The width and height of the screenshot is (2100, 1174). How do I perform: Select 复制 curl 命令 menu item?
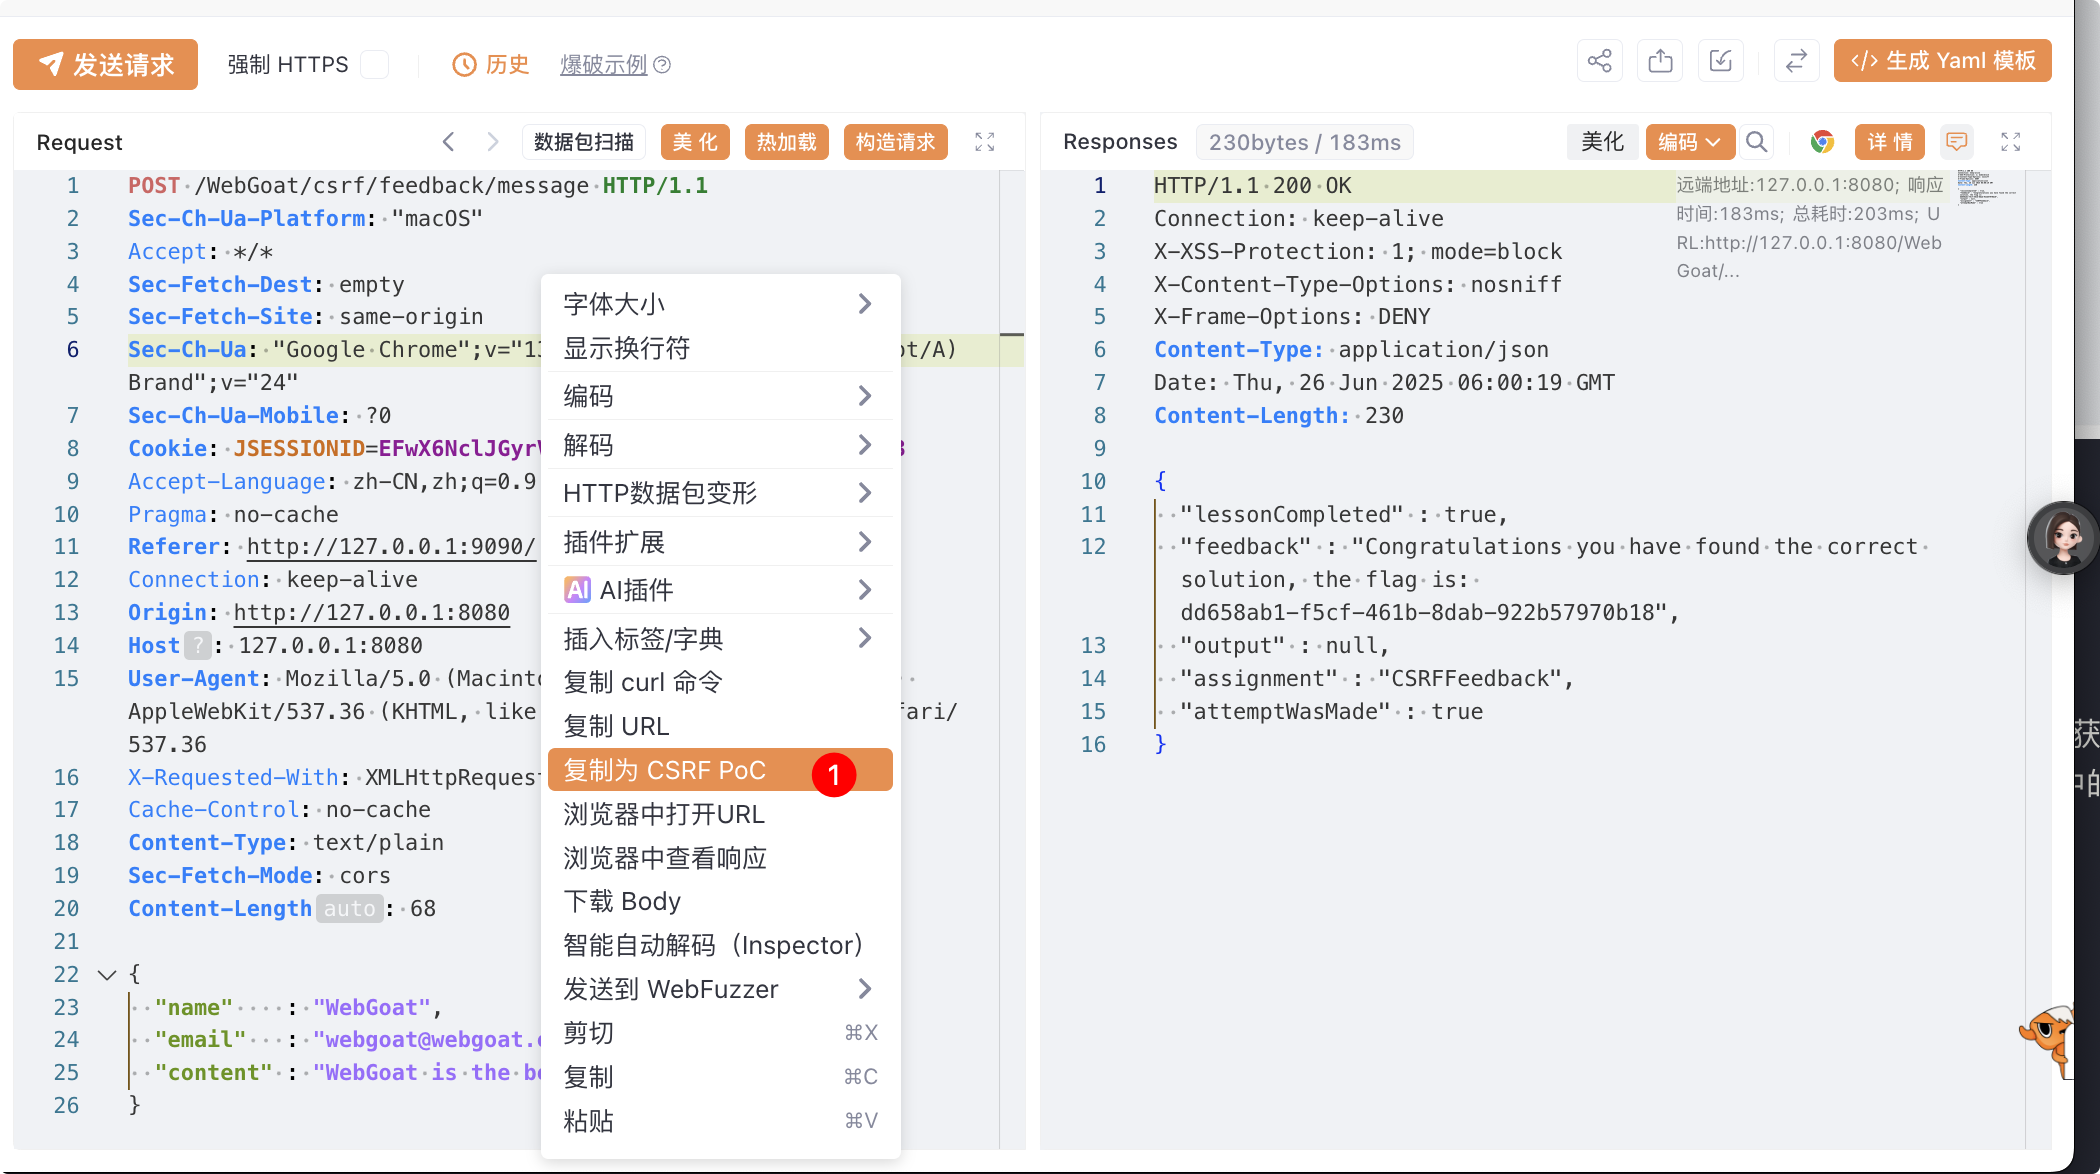(x=720, y=682)
